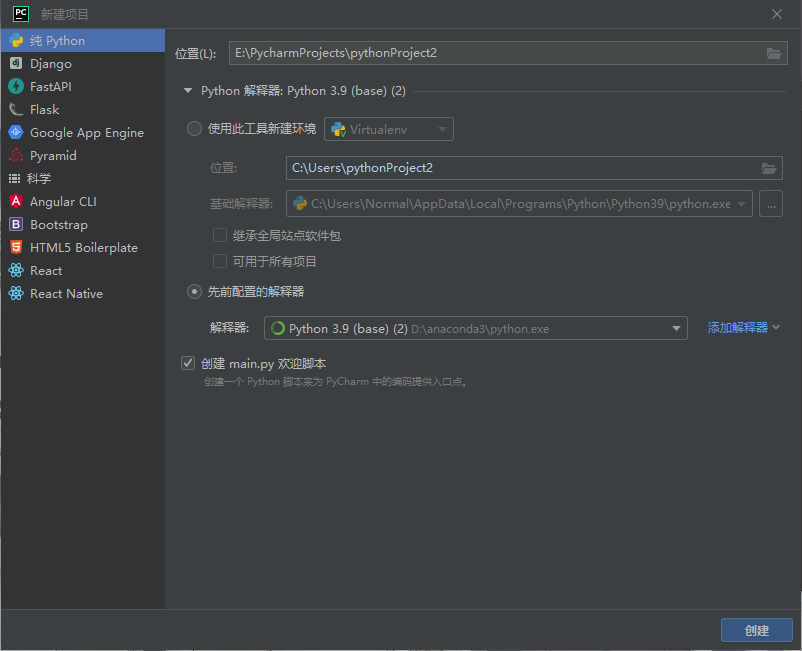Select 使用此工具新建环境 radio option
The image size is (802, 651).
pyautogui.click(x=194, y=128)
